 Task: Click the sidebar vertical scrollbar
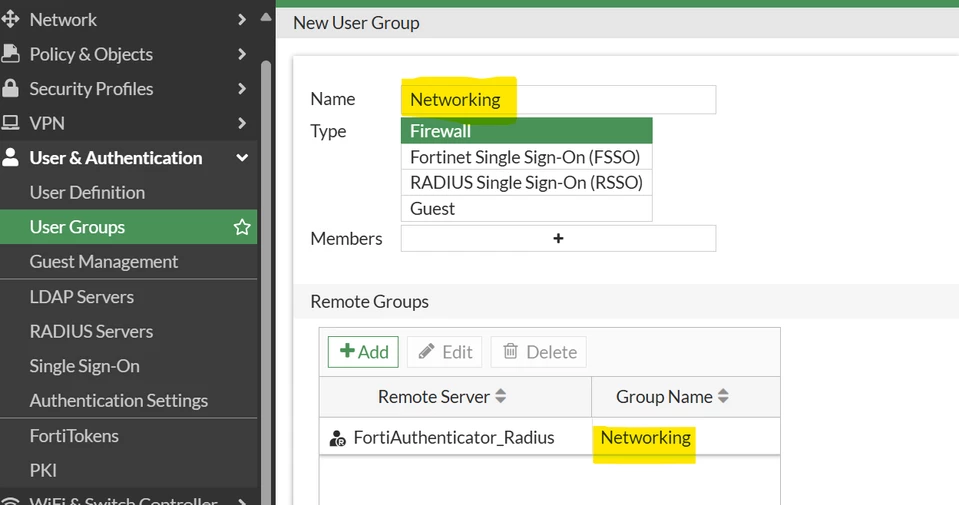tap(265, 281)
